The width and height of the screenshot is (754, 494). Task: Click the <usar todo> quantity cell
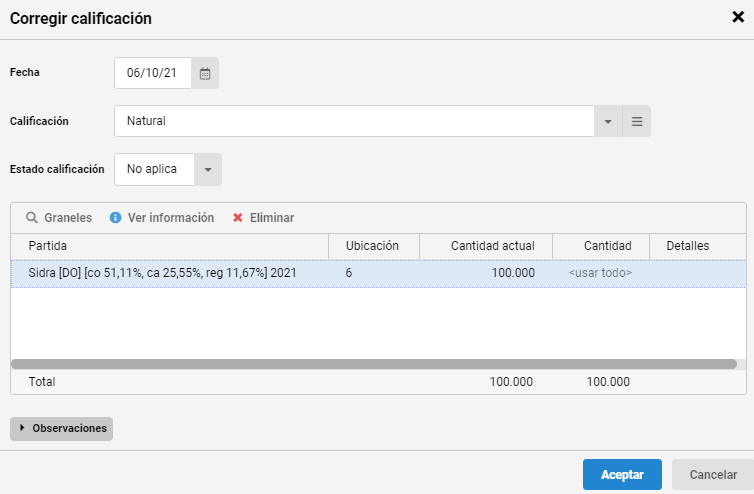pos(601,273)
